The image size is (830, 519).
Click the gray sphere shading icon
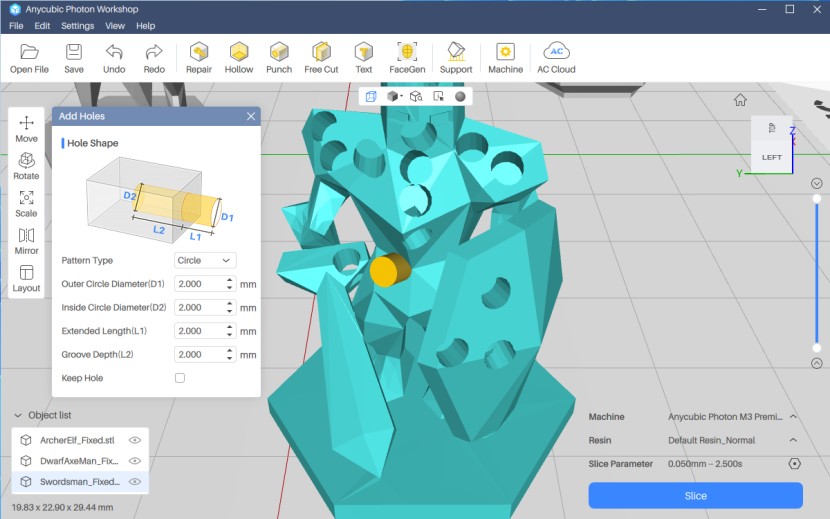tap(460, 96)
